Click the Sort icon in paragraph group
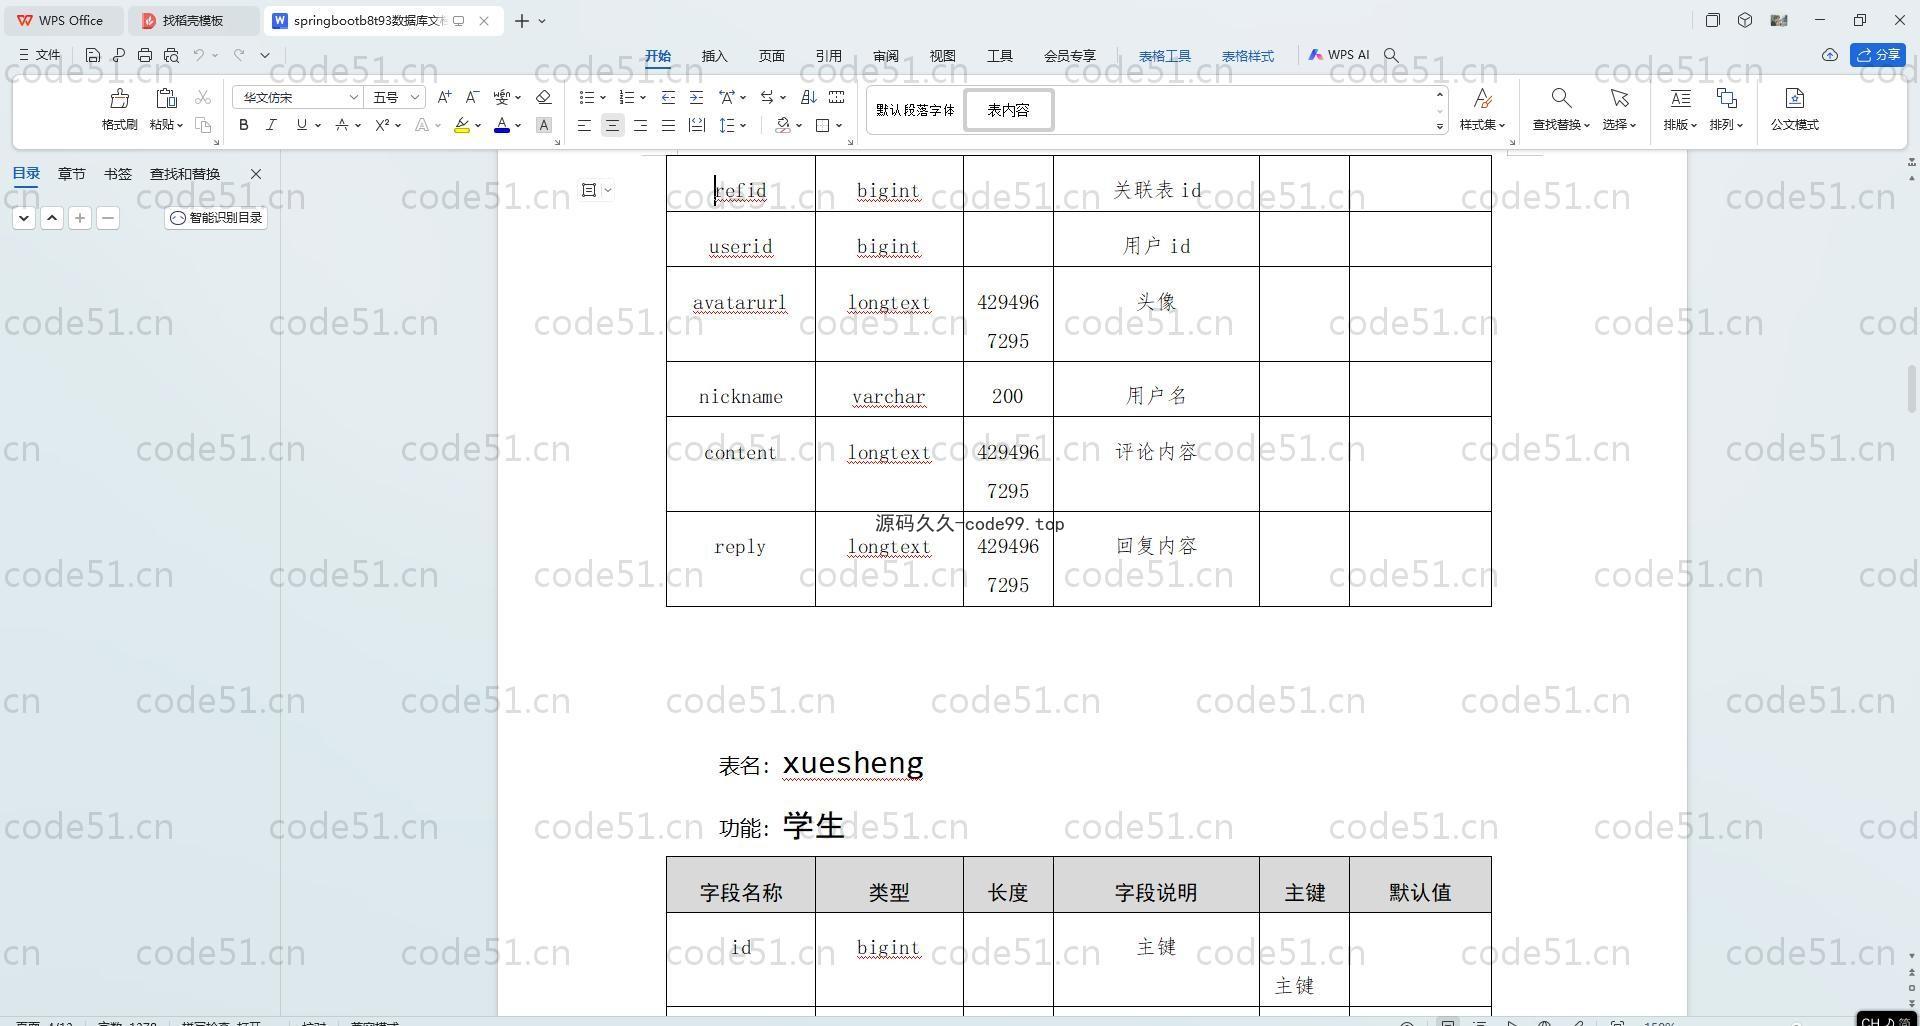1920x1026 pixels. pos(809,97)
